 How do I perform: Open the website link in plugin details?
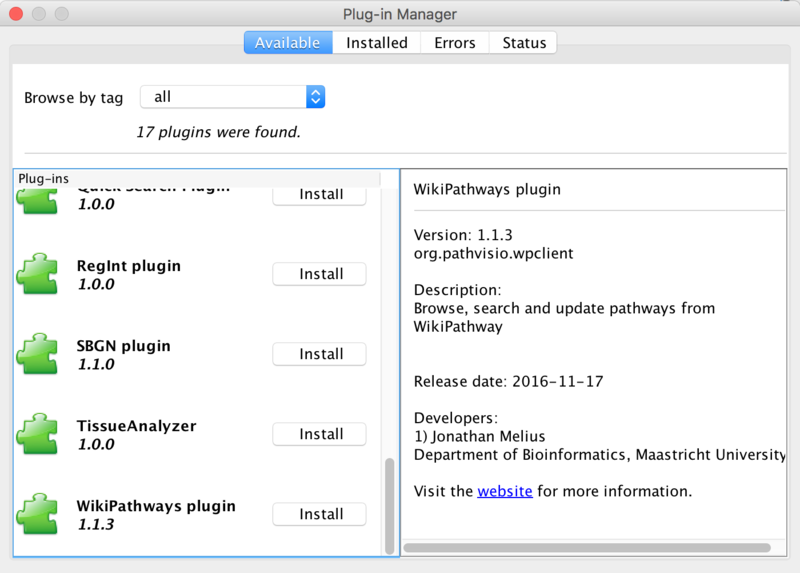point(505,491)
